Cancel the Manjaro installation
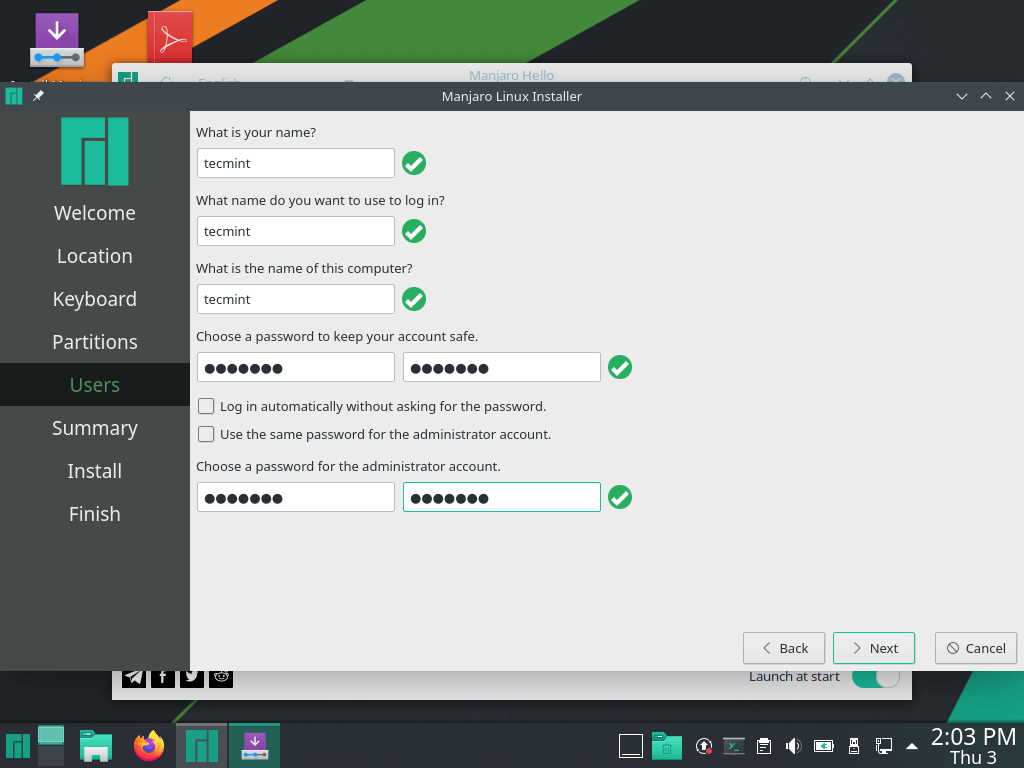This screenshot has width=1024, height=768. [x=975, y=648]
